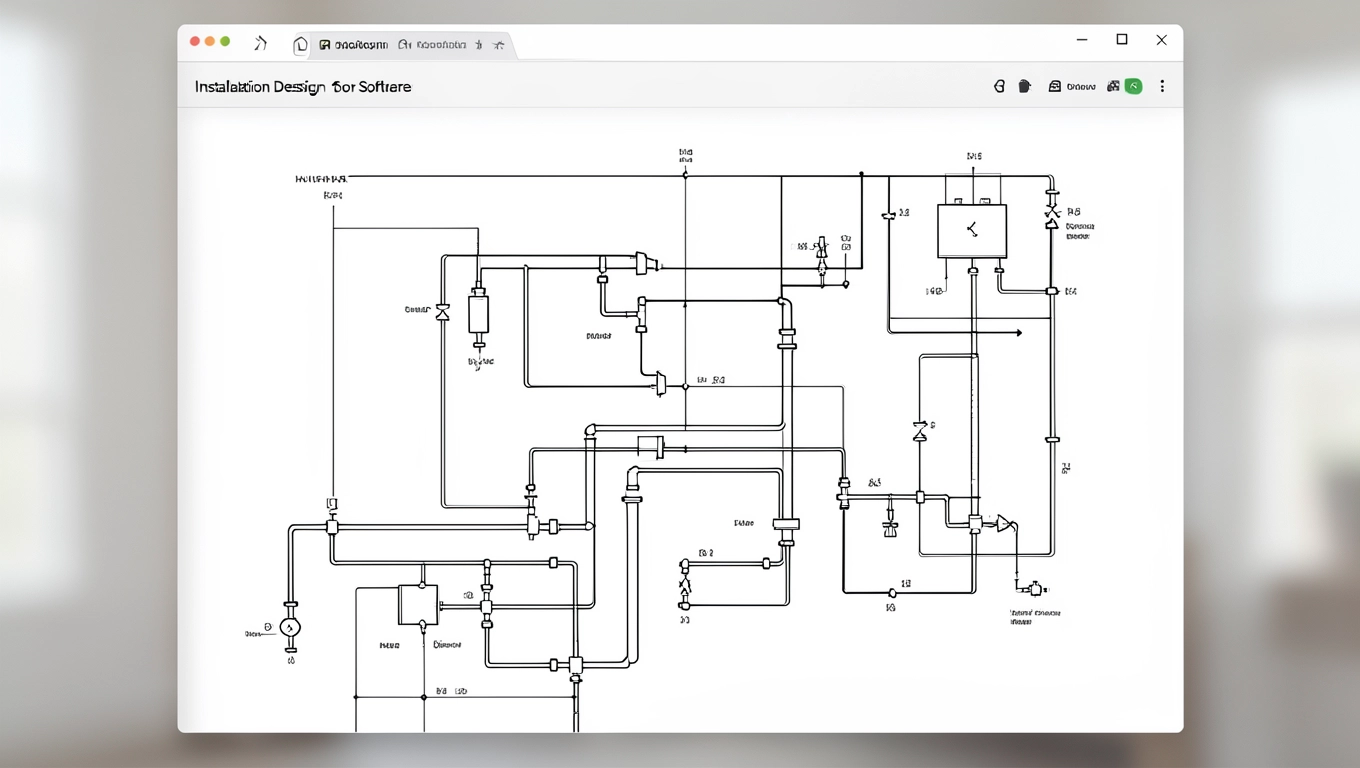
Task: Click the pin icon on the active tab
Action: pos(479,45)
